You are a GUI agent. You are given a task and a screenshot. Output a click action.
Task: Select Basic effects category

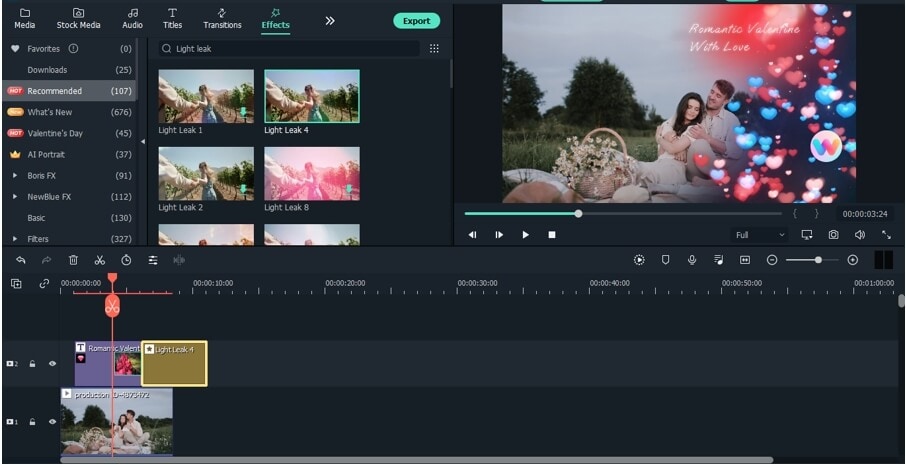click(x=69, y=218)
